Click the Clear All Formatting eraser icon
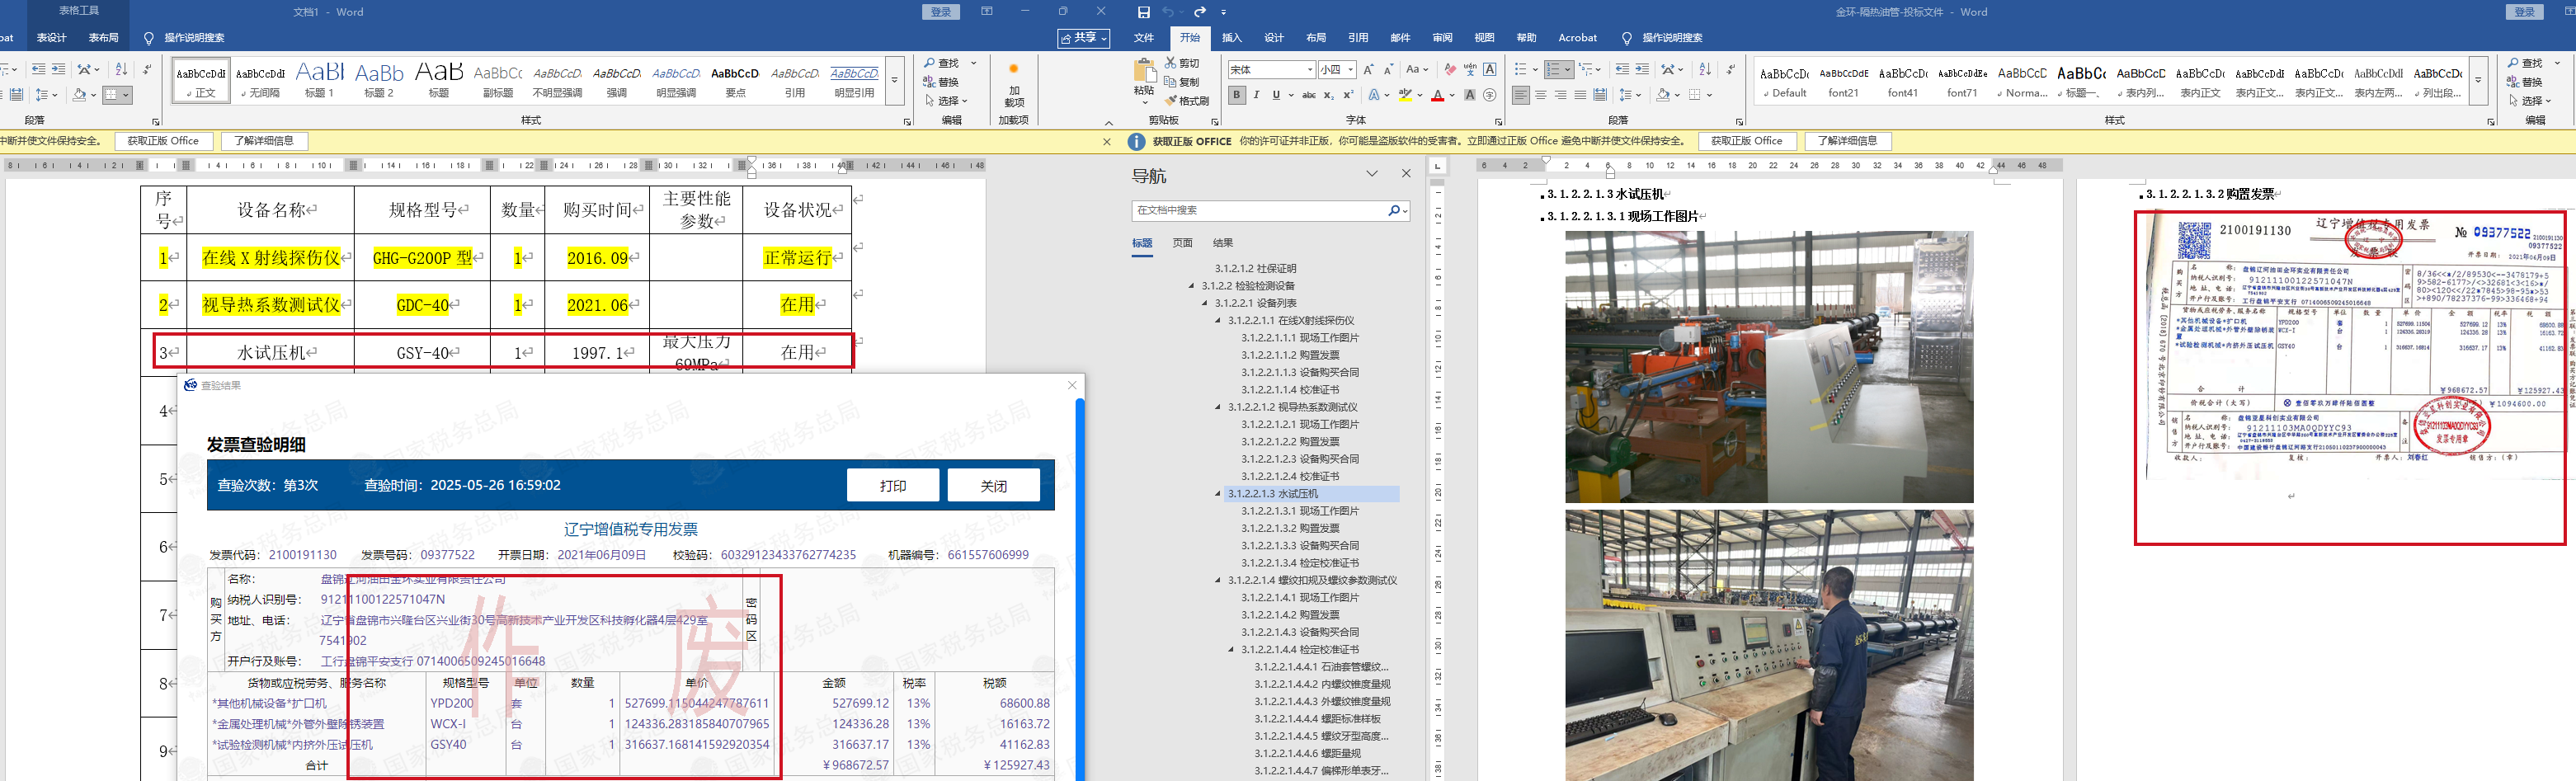Image resolution: width=2576 pixels, height=781 pixels. tap(1449, 70)
